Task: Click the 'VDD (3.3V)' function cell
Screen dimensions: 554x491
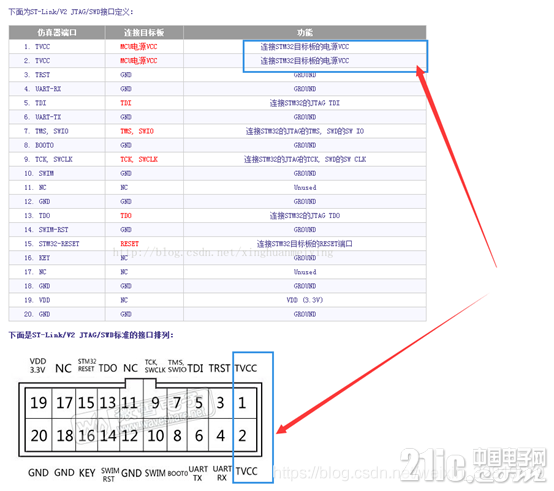Action: [305, 300]
